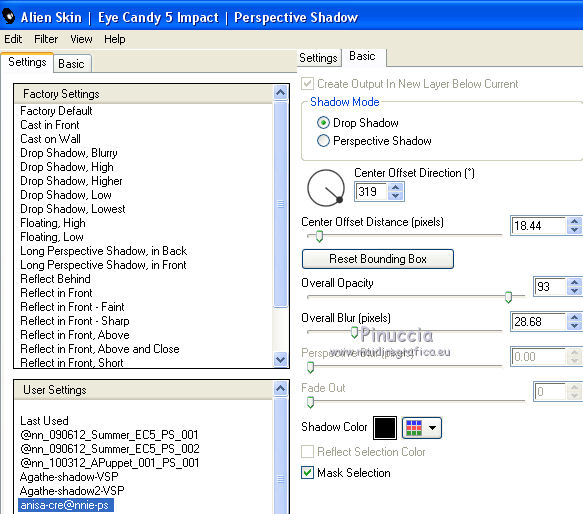Viewport: 583px width, 514px height.
Task: Select @nn_090612_Summer_EC5_PS_001 user setting
Action: click(x=109, y=435)
